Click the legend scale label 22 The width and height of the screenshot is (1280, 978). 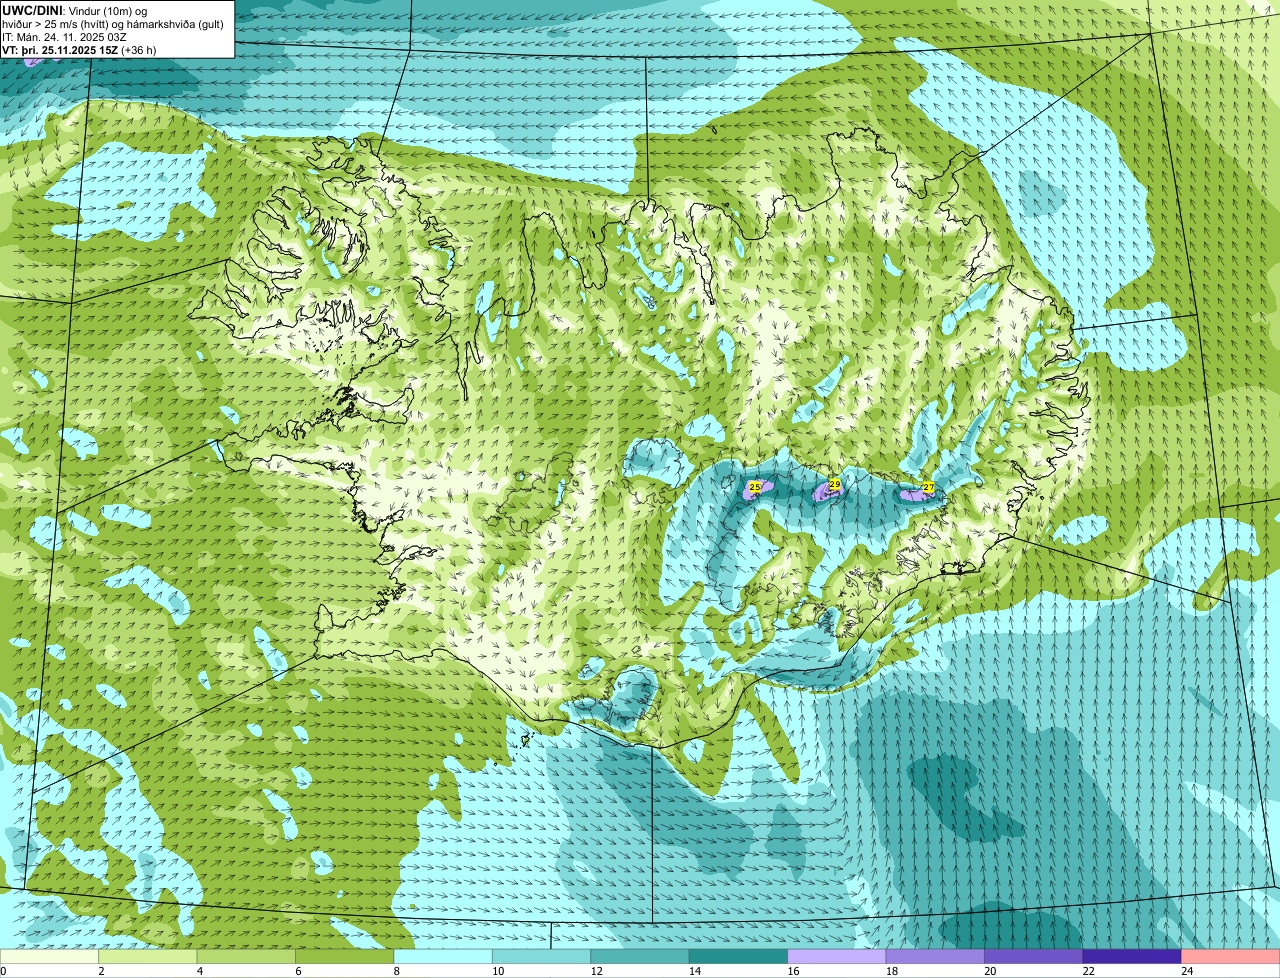coord(1088,971)
